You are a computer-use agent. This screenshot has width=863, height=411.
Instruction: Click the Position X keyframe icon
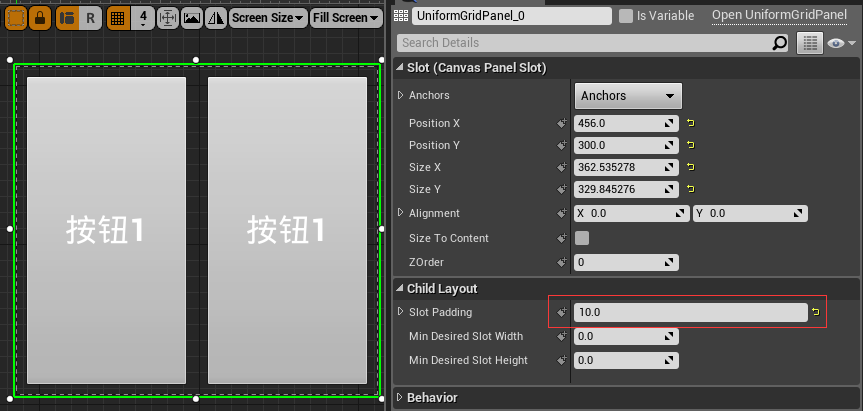point(561,123)
